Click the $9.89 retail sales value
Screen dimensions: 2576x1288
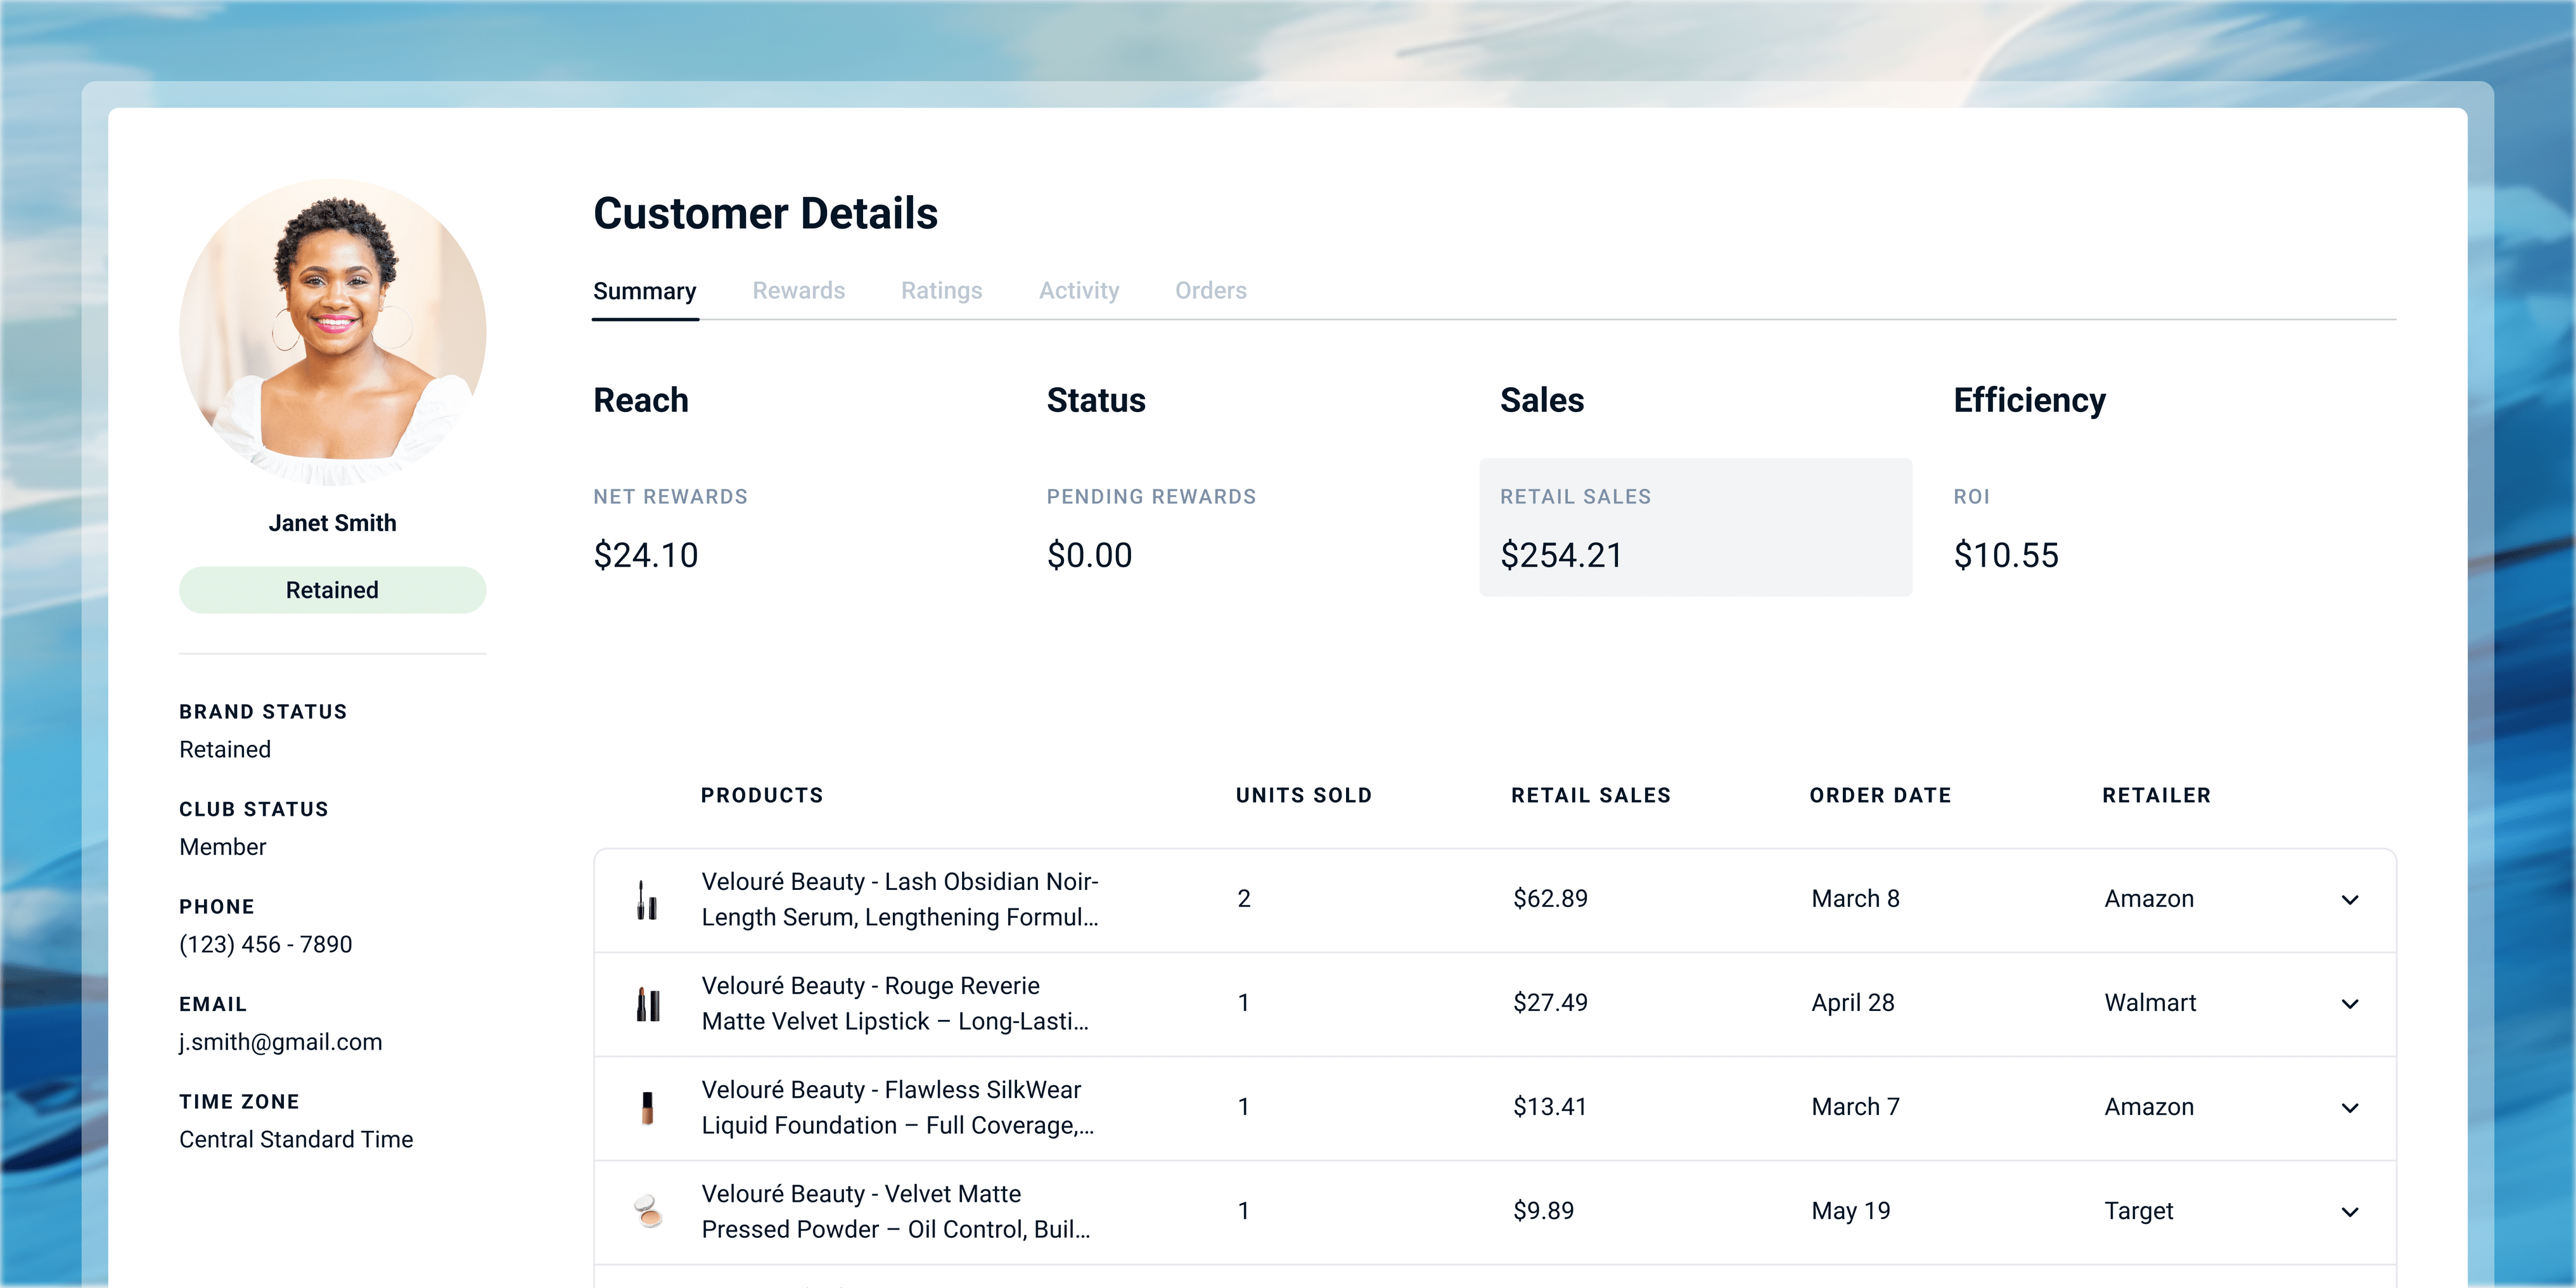coord(1543,1211)
